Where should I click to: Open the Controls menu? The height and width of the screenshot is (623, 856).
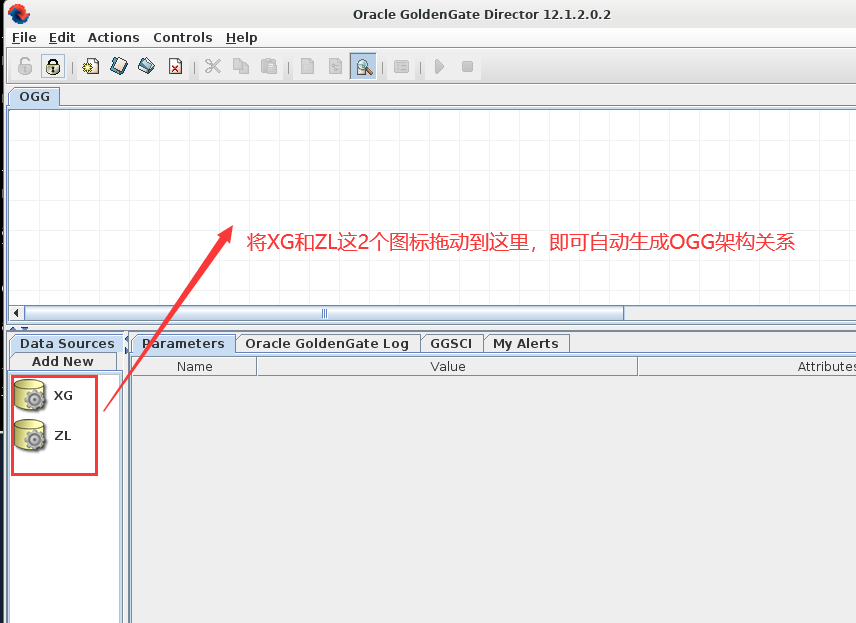coord(182,38)
